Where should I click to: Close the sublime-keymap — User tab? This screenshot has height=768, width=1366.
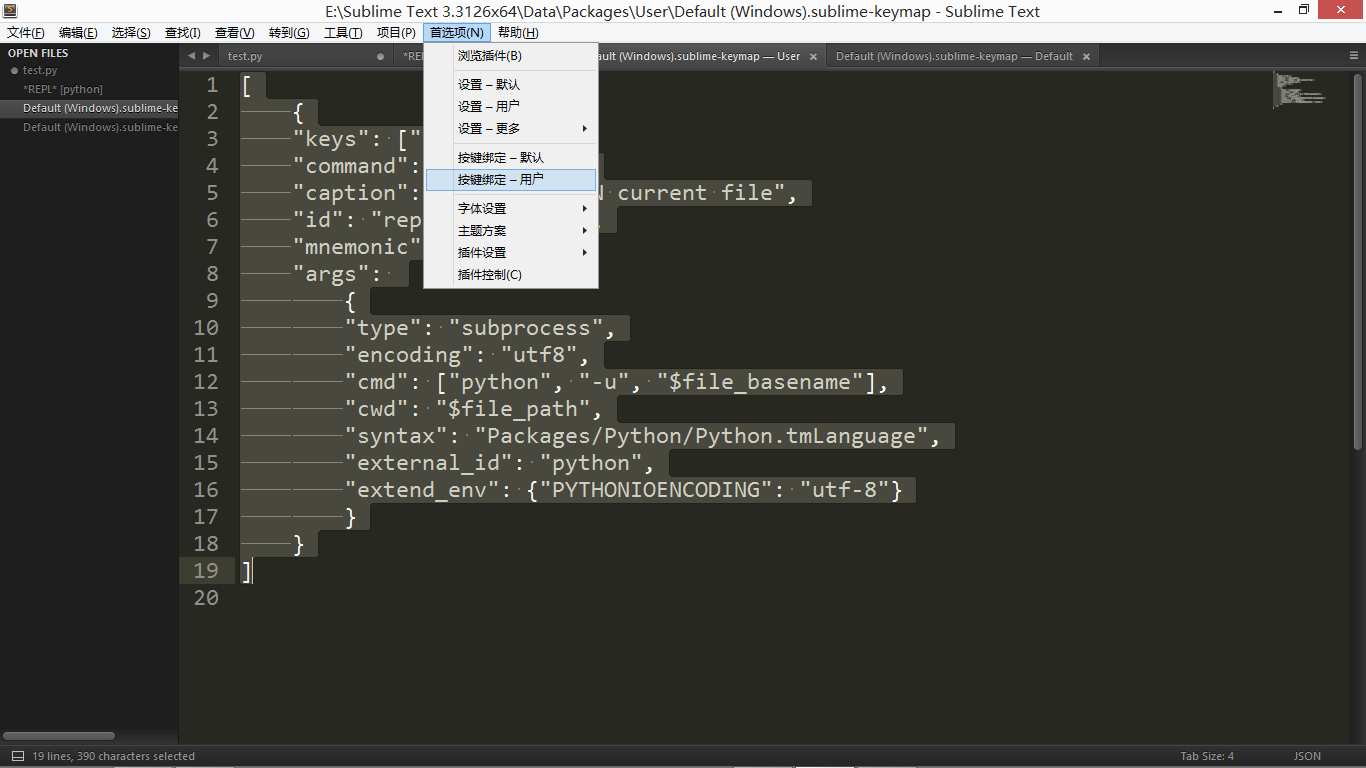814,57
